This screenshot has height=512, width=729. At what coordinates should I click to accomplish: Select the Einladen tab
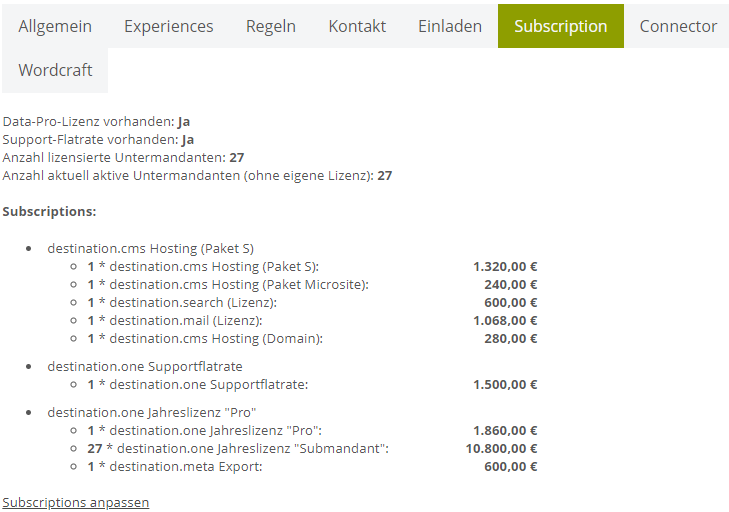click(450, 26)
